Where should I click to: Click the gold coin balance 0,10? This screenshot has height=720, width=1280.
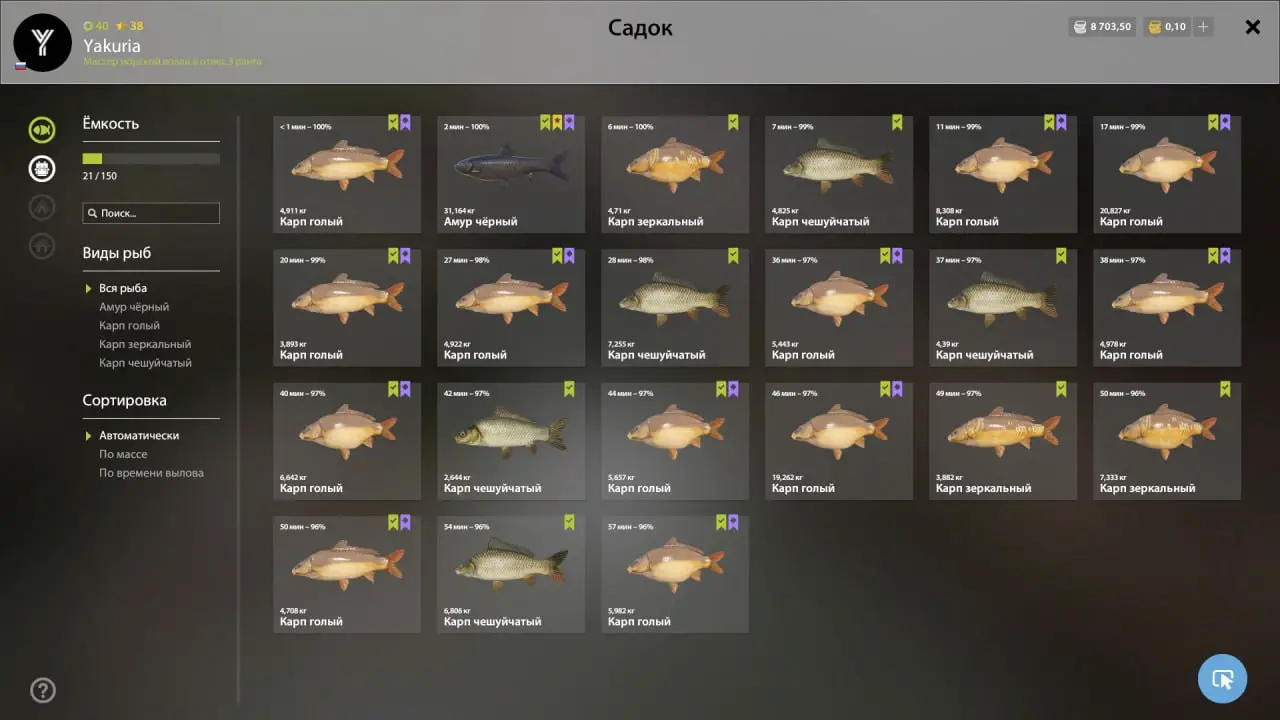pos(1167,27)
